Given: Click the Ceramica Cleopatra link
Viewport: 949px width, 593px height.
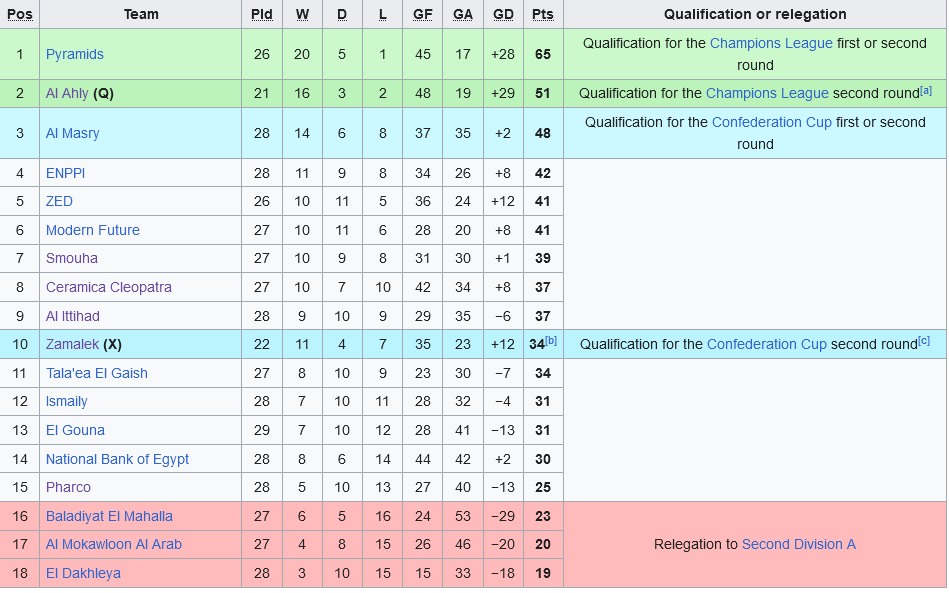Looking at the screenshot, I should [109, 287].
